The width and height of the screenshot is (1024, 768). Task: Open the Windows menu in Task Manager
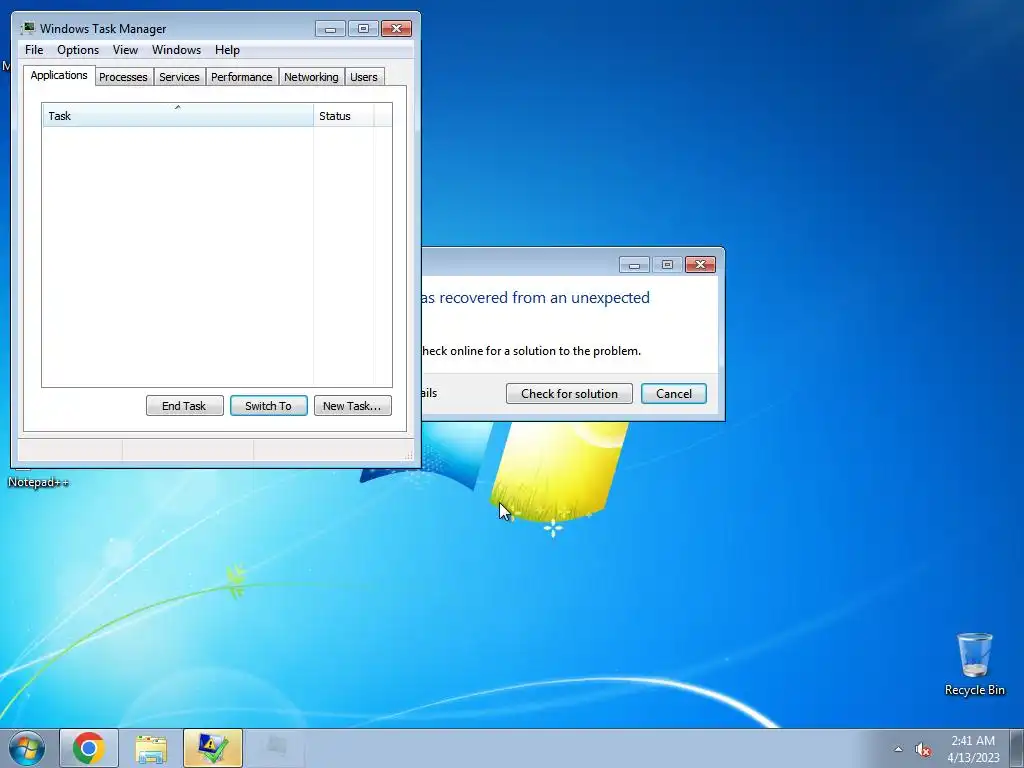point(176,50)
